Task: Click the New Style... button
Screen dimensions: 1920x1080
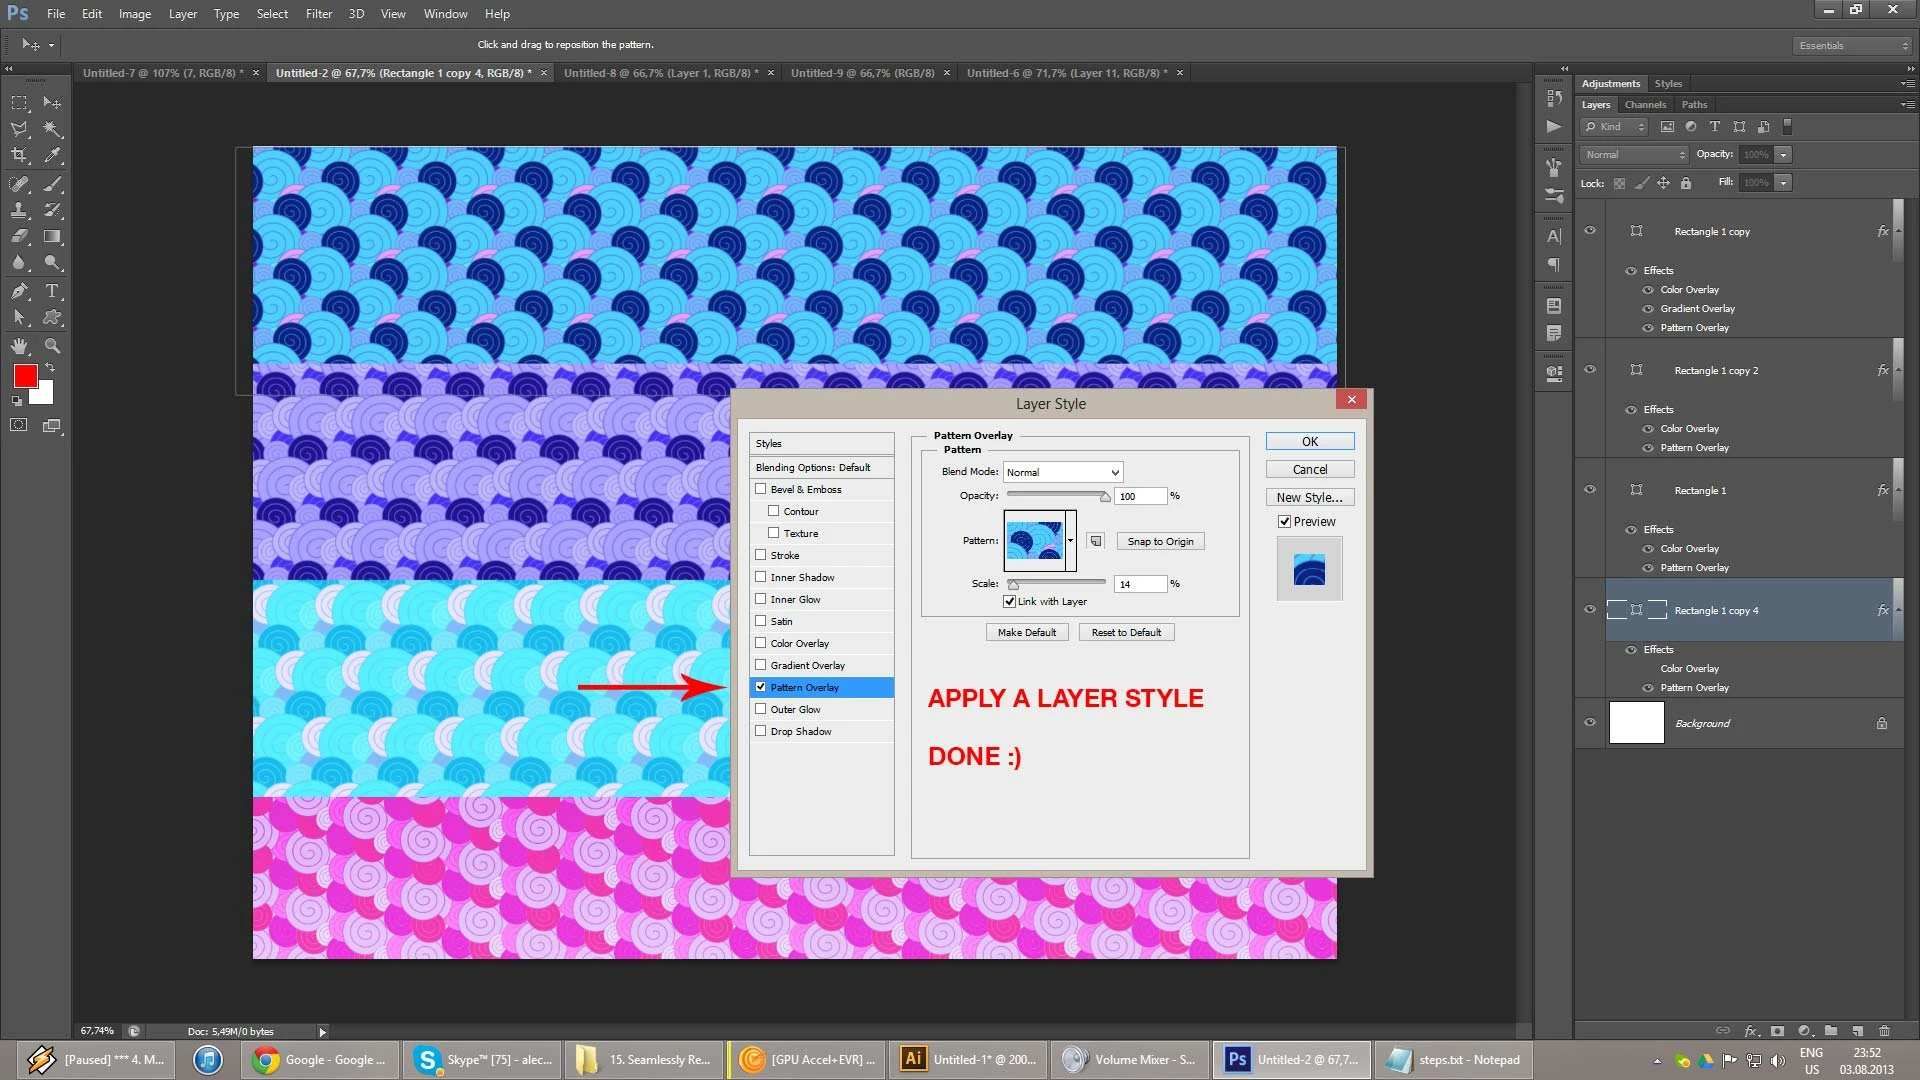Action: point(1309,497)
